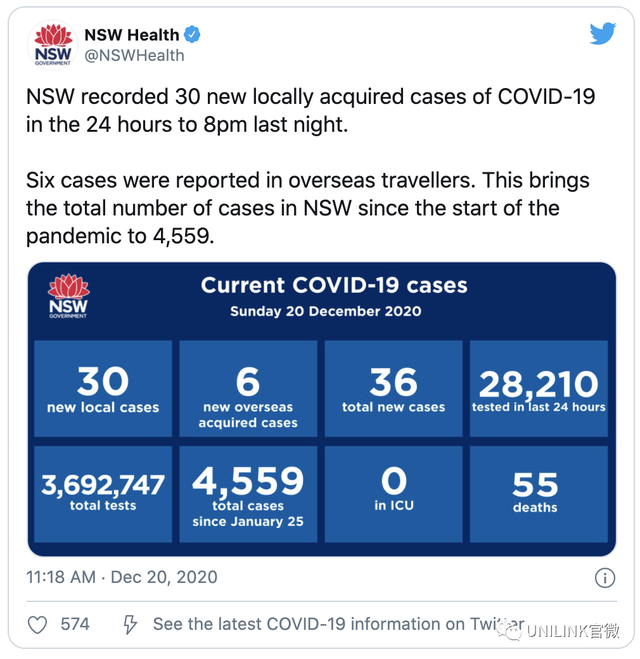The image size is (640, 659).
Task: Click the 4,559 total cases tile
Action: [x=248, y=494]
